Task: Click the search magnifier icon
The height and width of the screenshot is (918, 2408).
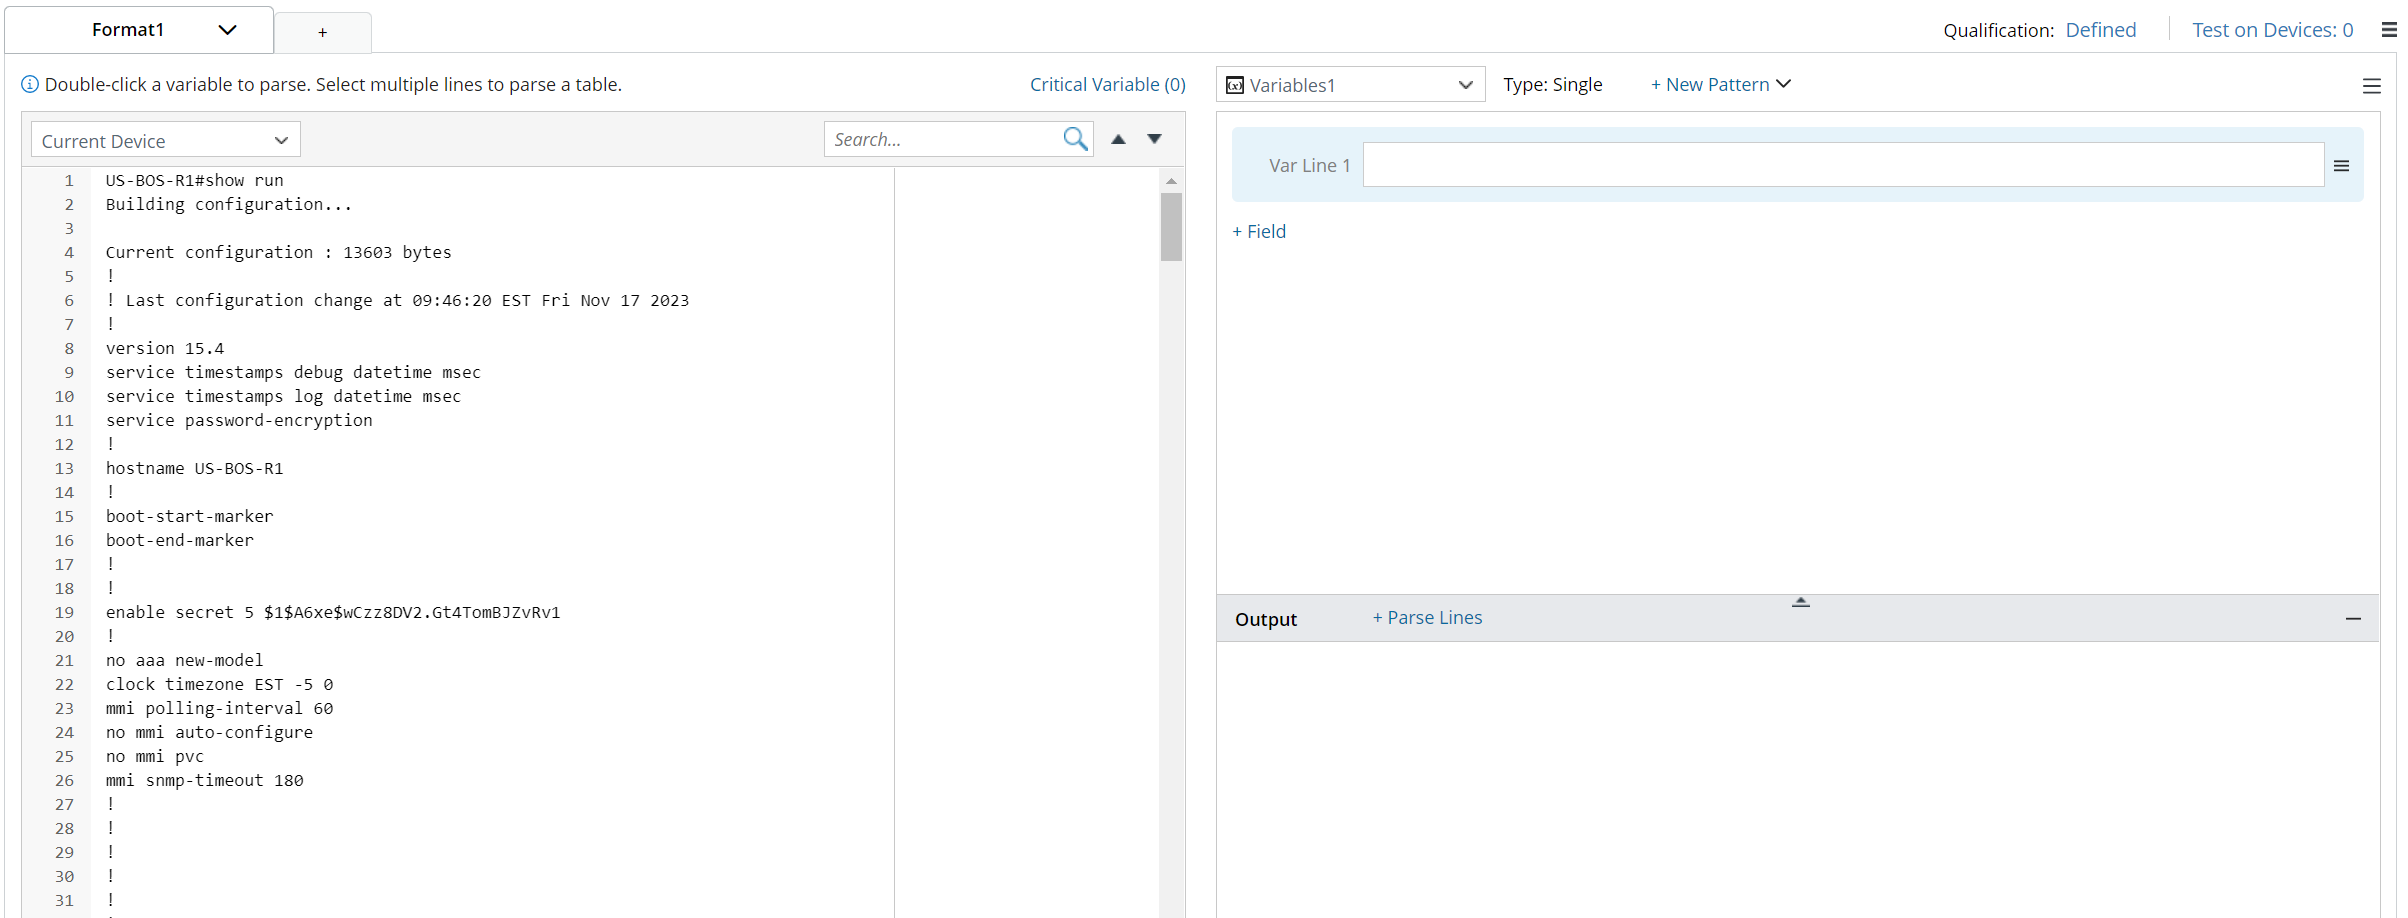Action: (1075, 139)
